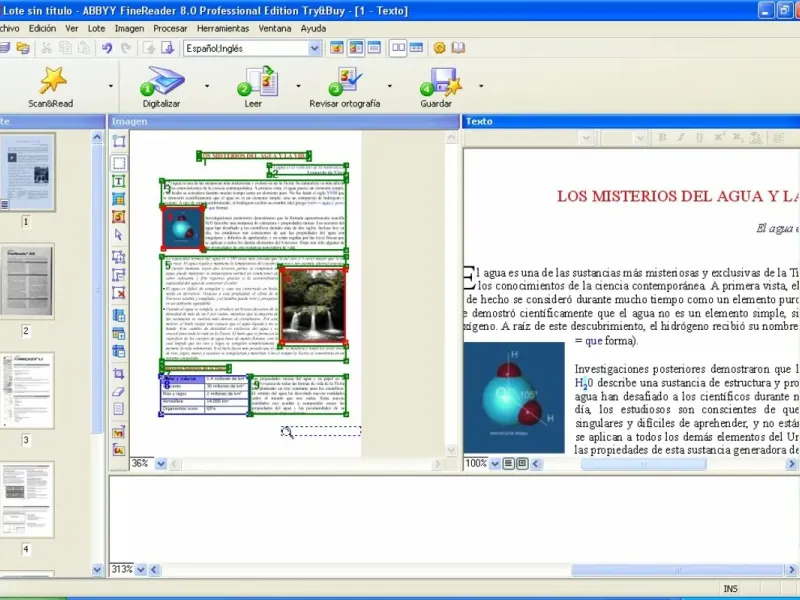
Task: Click the Texto panel horizontal scrollbar thumb
Action: [643, 464]
